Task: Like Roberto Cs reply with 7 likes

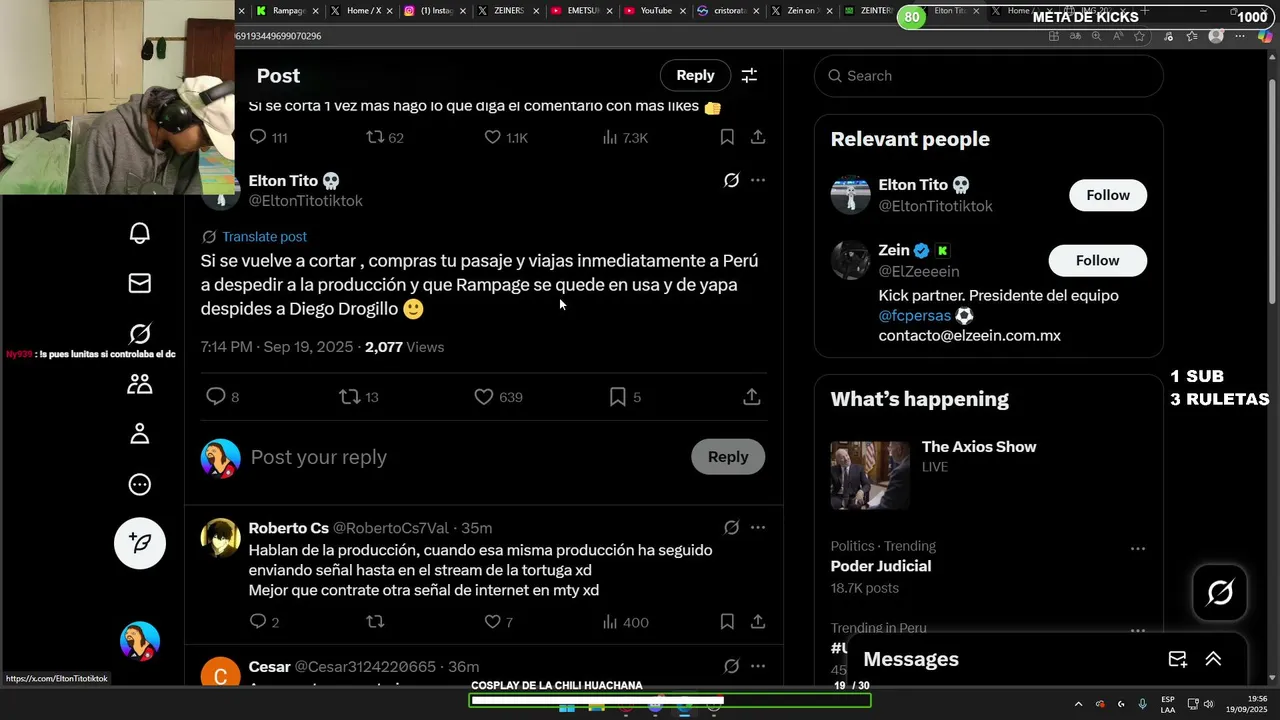Action: [498, 622]
